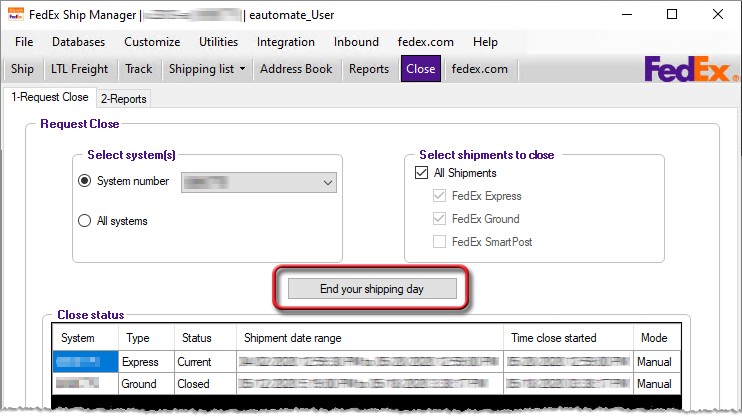Uncheck the All Shipments checkbox
The width and height of the screenshot is (742, 416).
pyautogui.click(x=421, y=173)
